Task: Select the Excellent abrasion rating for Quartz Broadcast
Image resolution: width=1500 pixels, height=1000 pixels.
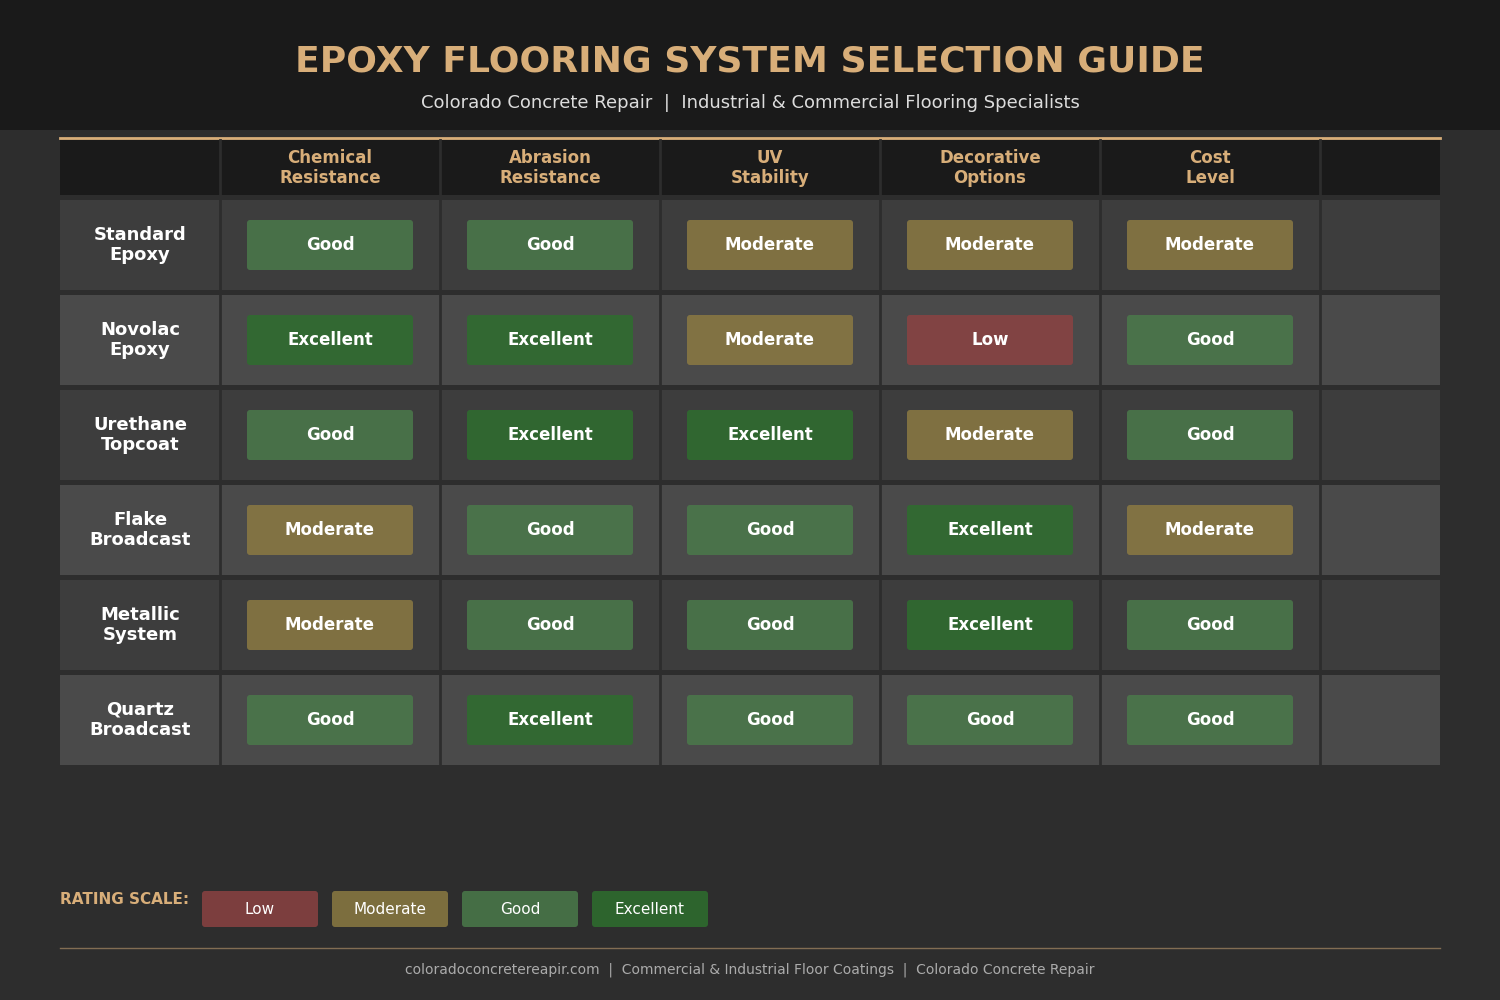Action: tap(549, 719)
